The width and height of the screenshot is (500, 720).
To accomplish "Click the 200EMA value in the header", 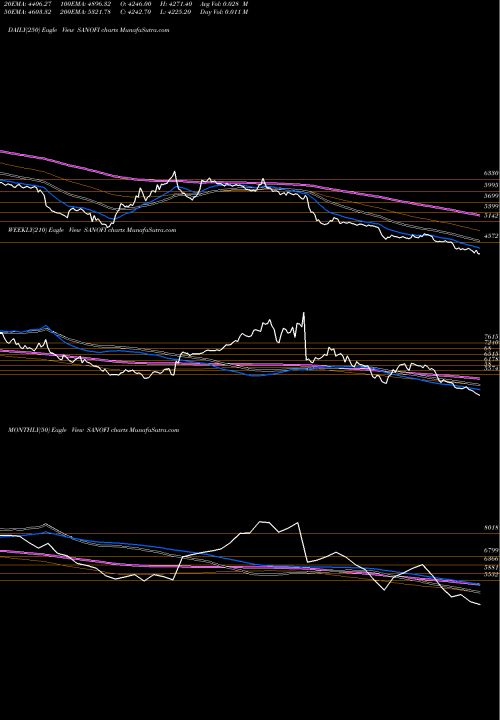I will pos(85,12).
